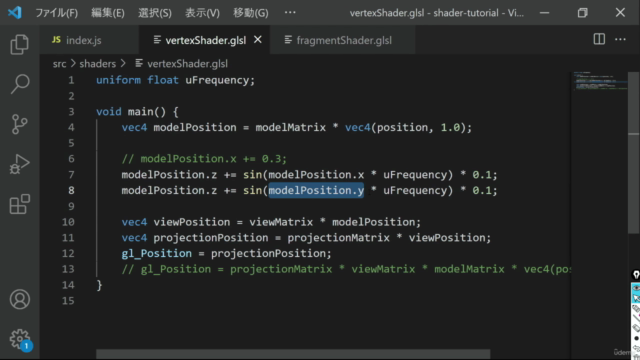Expand the shaders breadcrumb folder
This screenshot has height=360, width=640.
coord(98,64)
